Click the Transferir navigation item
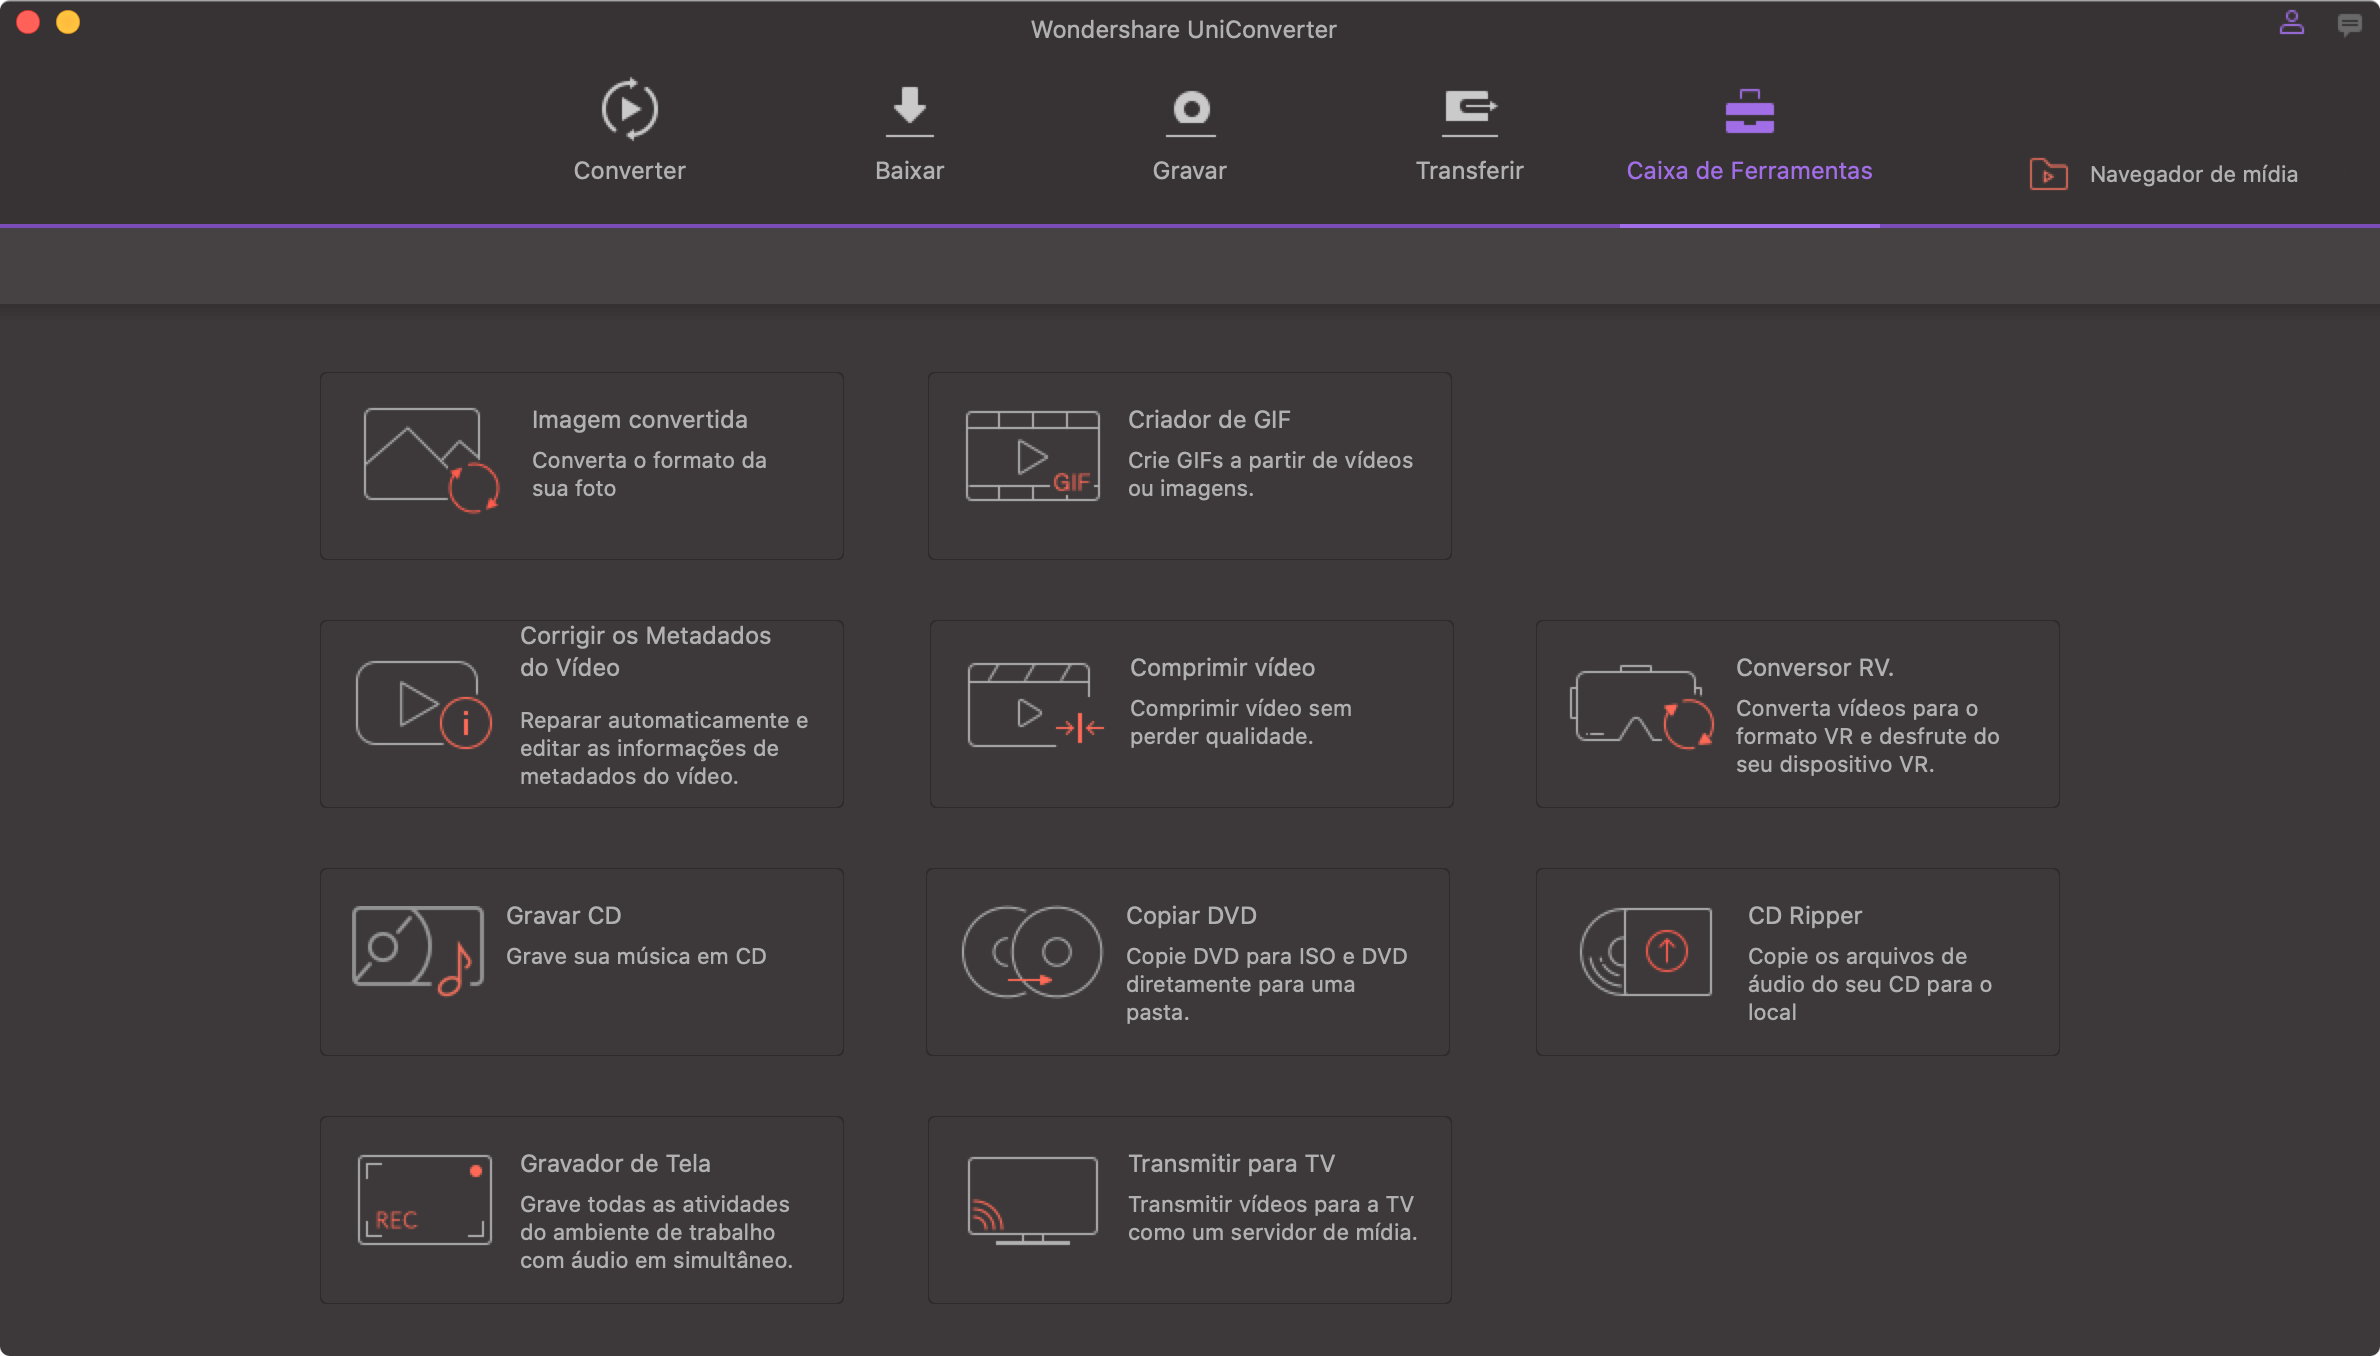This screenshot has height=1356, width=2380. point(1468,134)
